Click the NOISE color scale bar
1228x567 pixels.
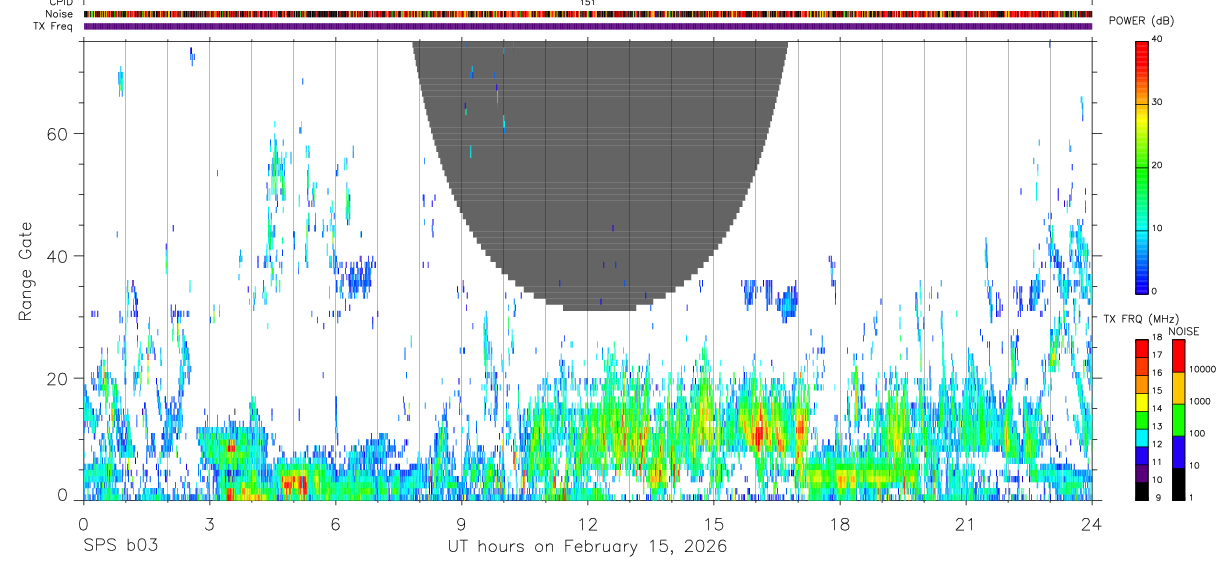pyautogui.click(x=1178, y=420)
